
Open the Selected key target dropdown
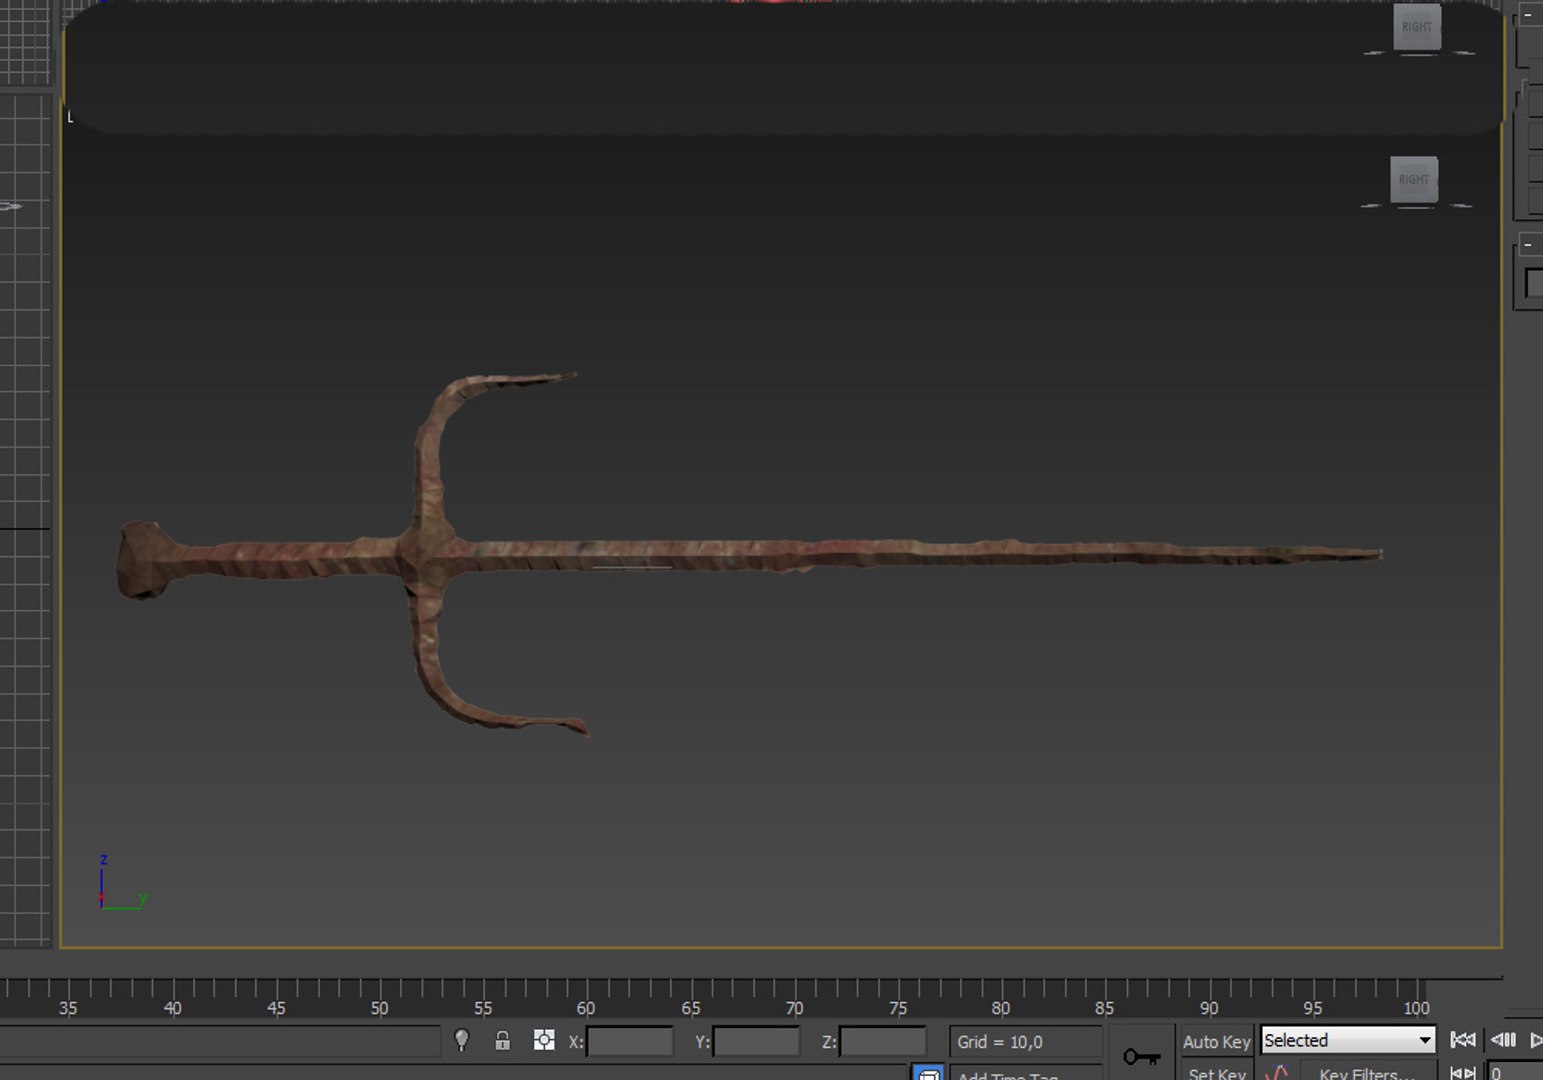click(1347, 1040)
